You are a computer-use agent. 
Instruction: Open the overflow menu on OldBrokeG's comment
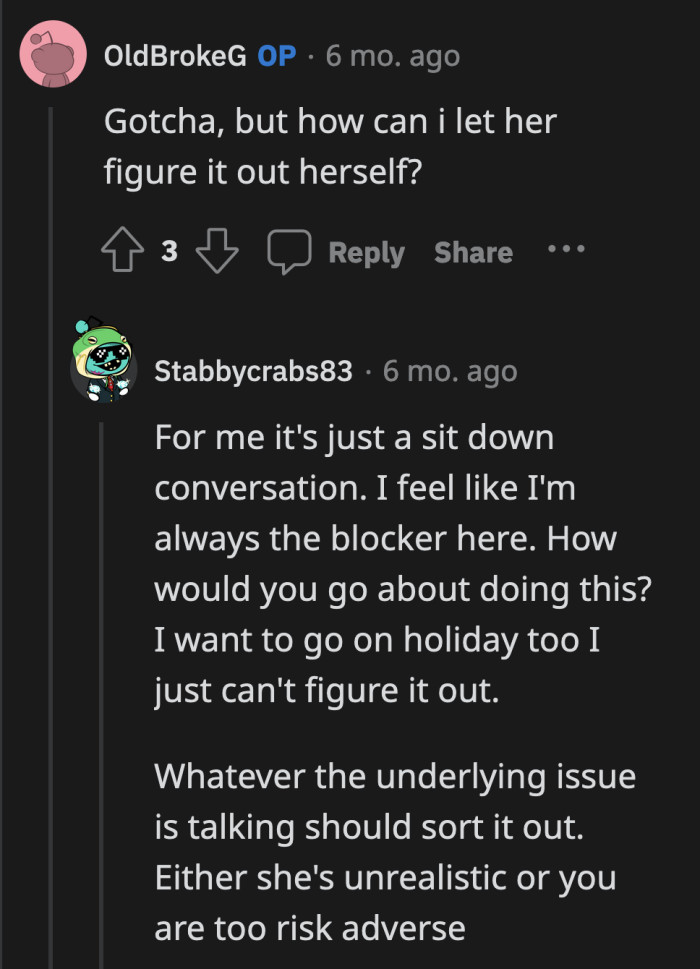coord(566,251)
